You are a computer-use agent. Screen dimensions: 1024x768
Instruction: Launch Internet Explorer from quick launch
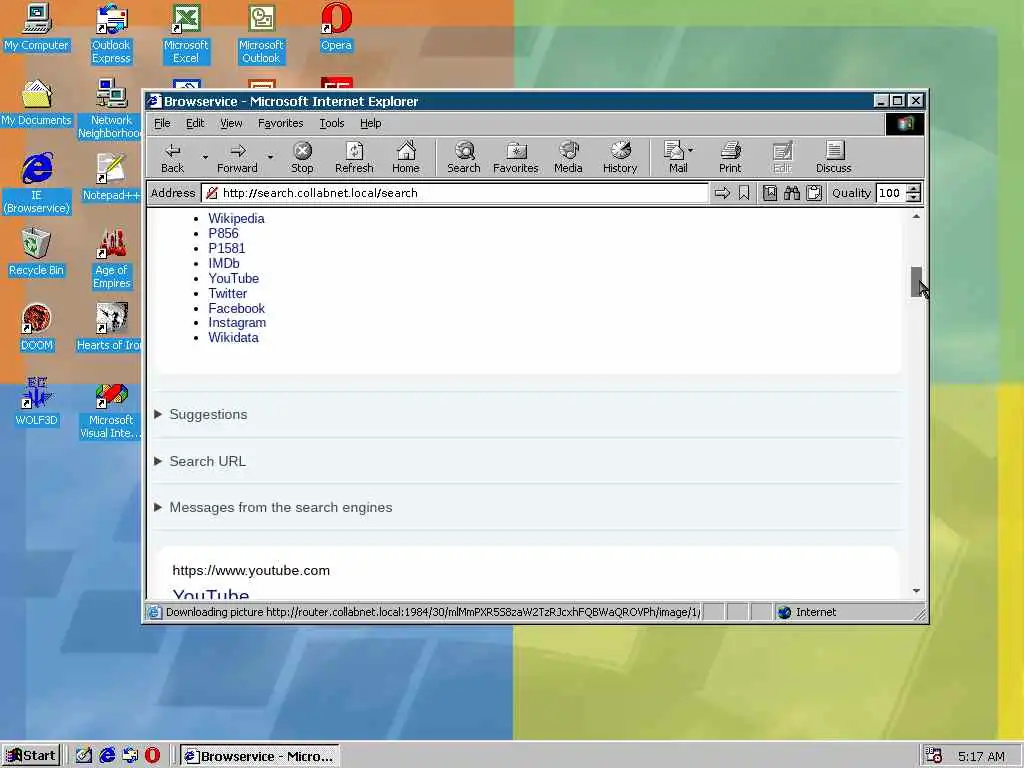(107, 755)
